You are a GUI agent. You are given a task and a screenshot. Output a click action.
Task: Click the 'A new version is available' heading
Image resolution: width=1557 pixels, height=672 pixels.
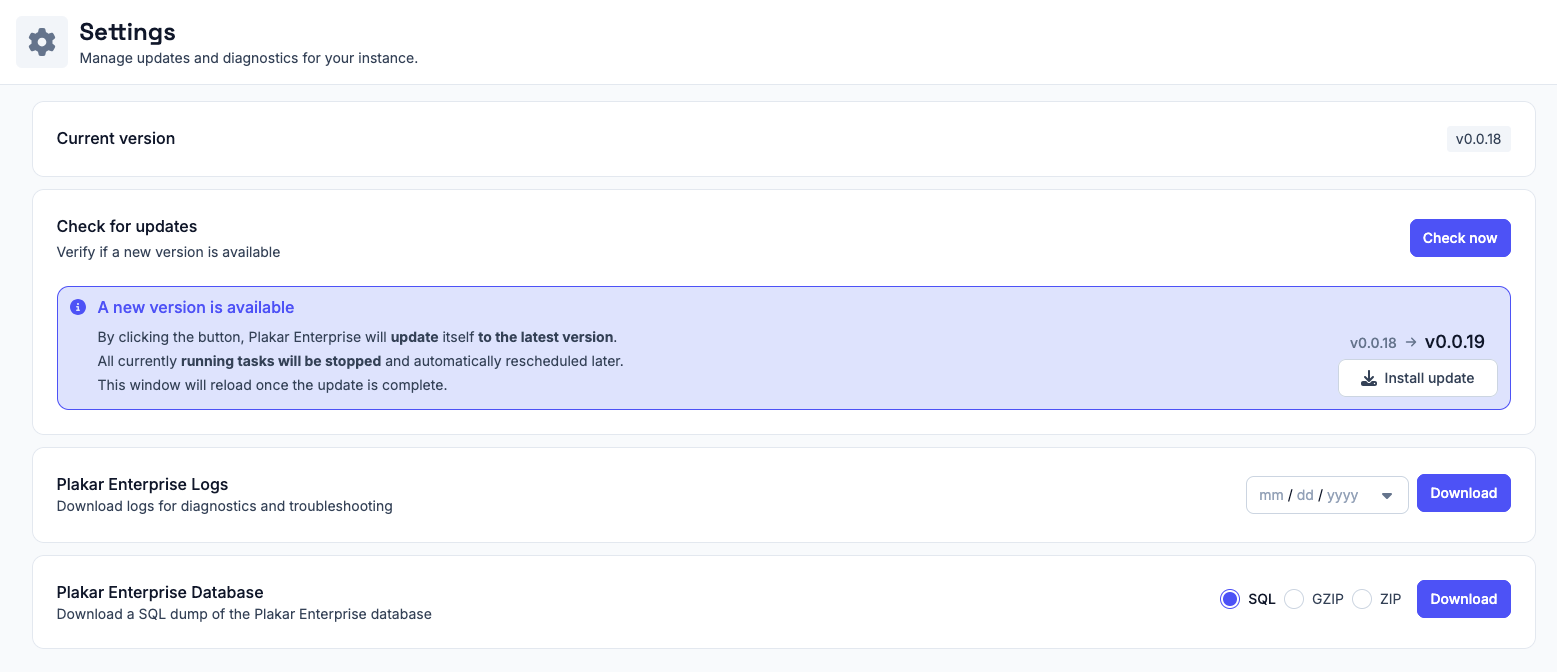(x=196, y=307)
